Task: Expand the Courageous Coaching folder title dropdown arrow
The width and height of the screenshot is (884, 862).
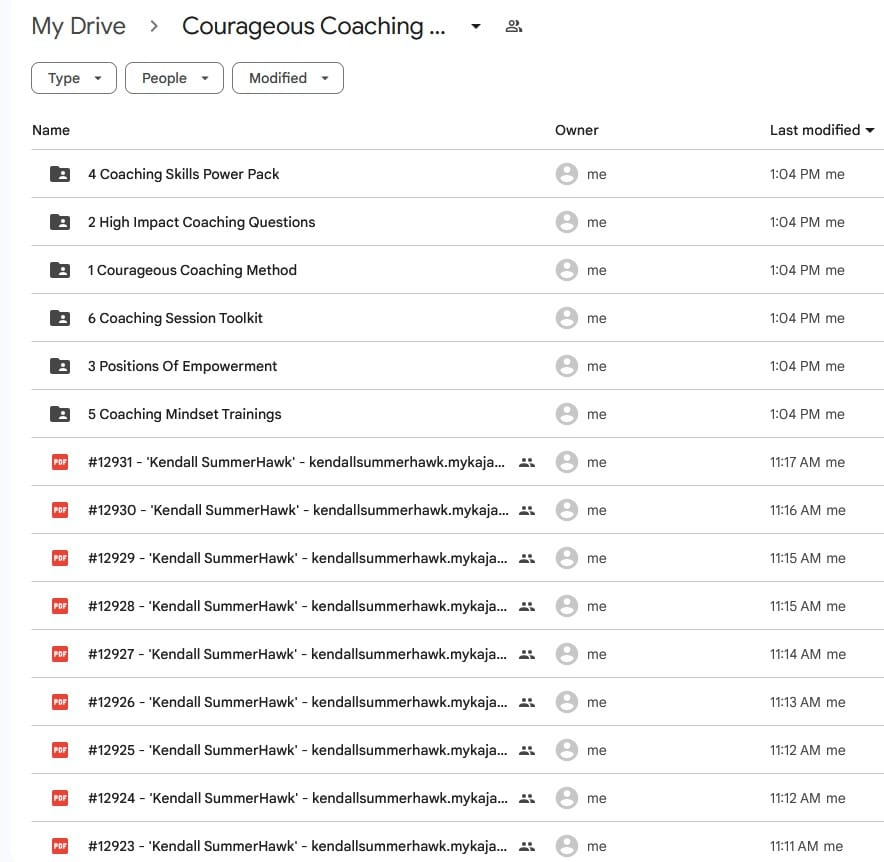Action: pyautogui.click(x=476, y=26)
